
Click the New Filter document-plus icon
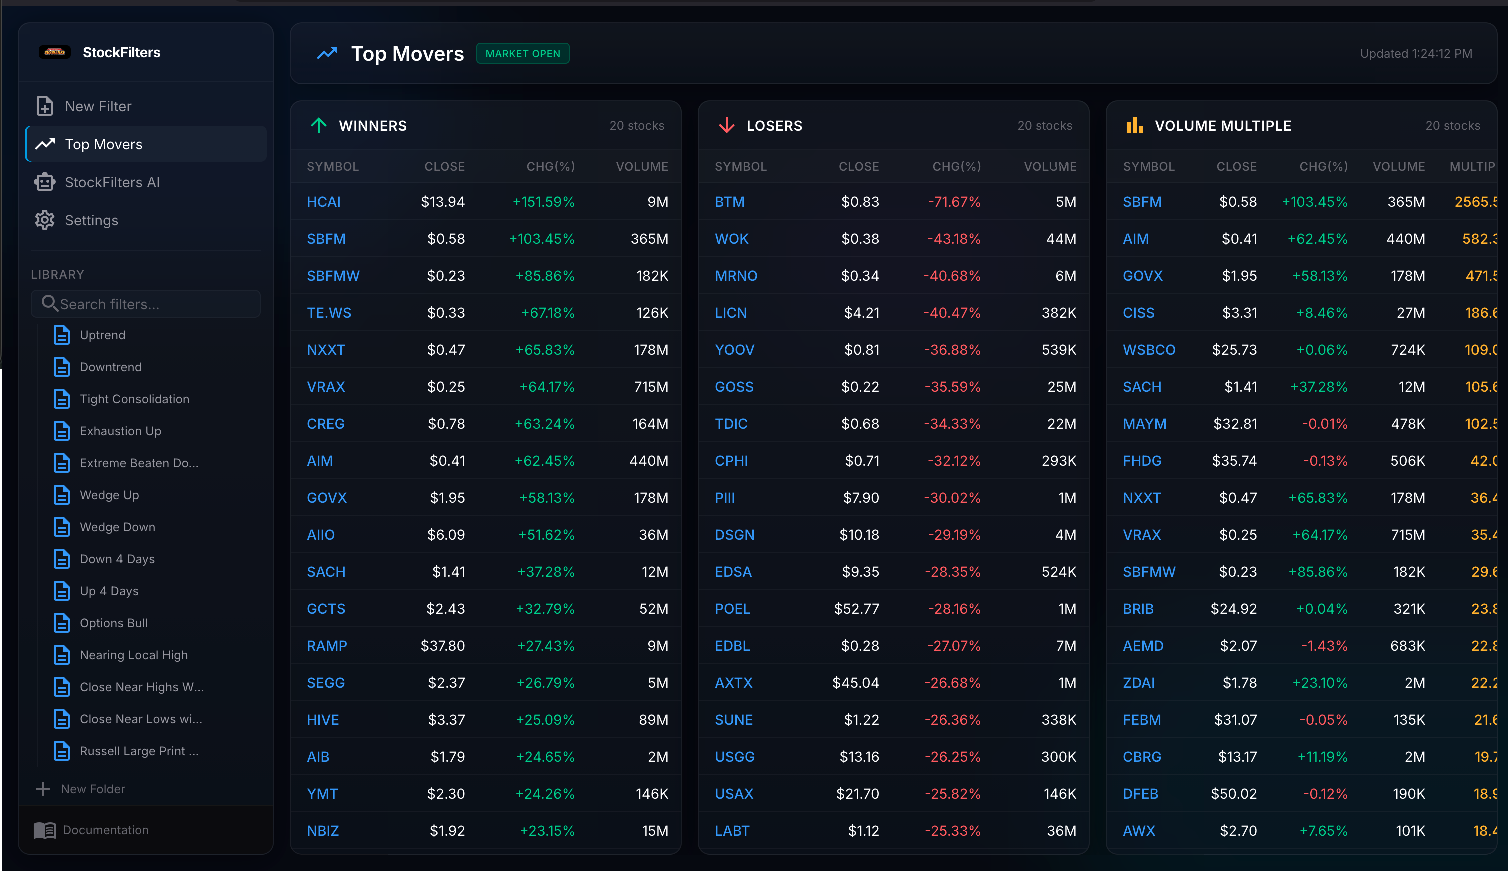pyautogui.click(x=45, y=106)
